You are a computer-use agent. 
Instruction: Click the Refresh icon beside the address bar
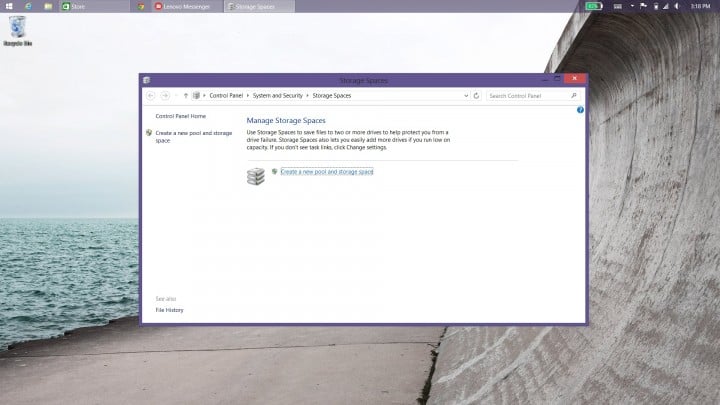476,95
